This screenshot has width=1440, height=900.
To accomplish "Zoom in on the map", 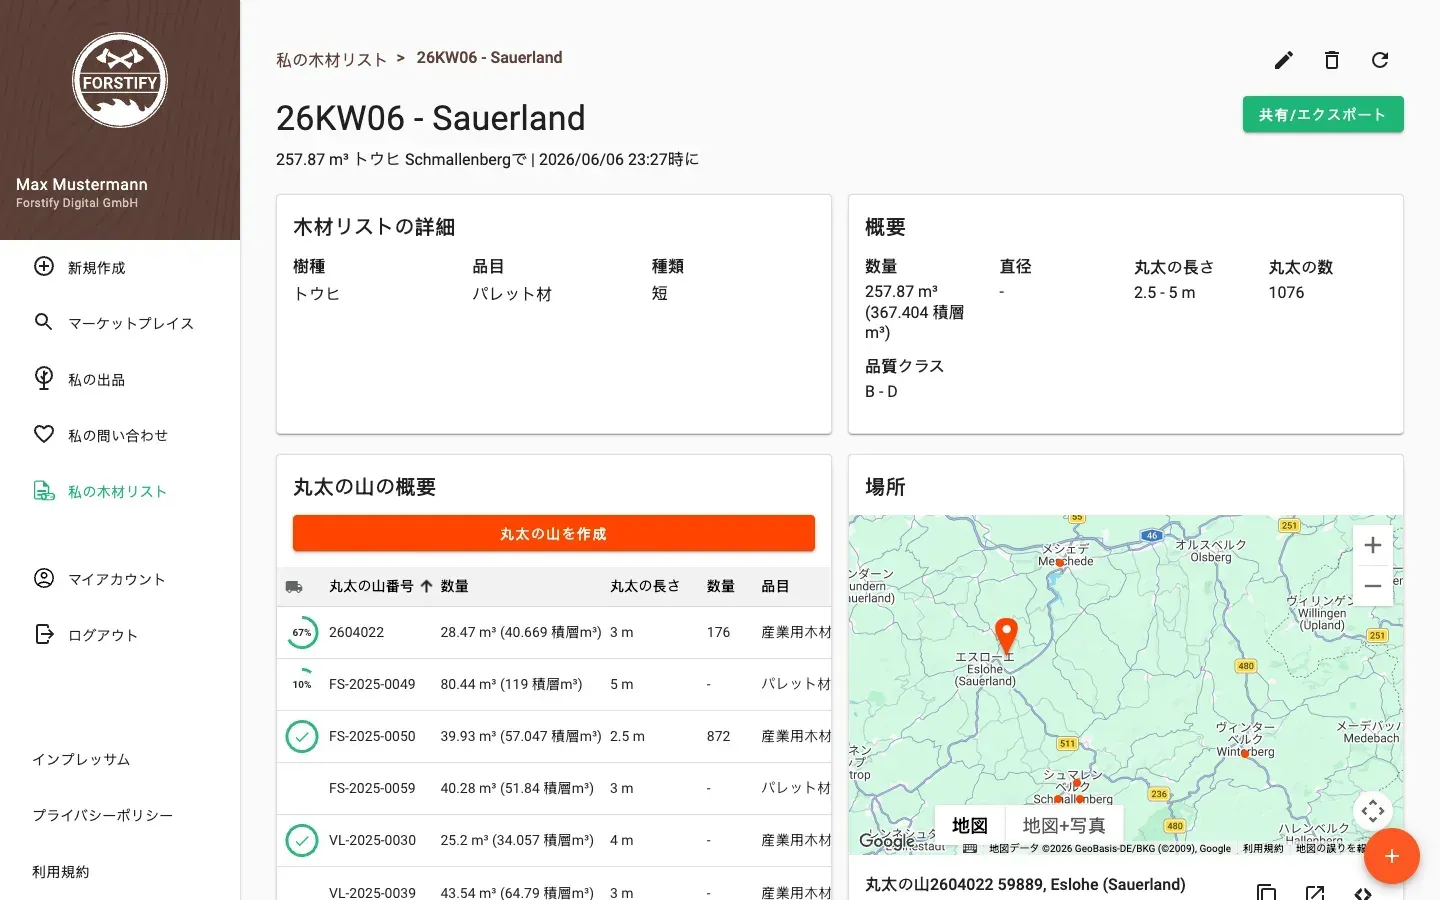I will tap(1373, 545).
